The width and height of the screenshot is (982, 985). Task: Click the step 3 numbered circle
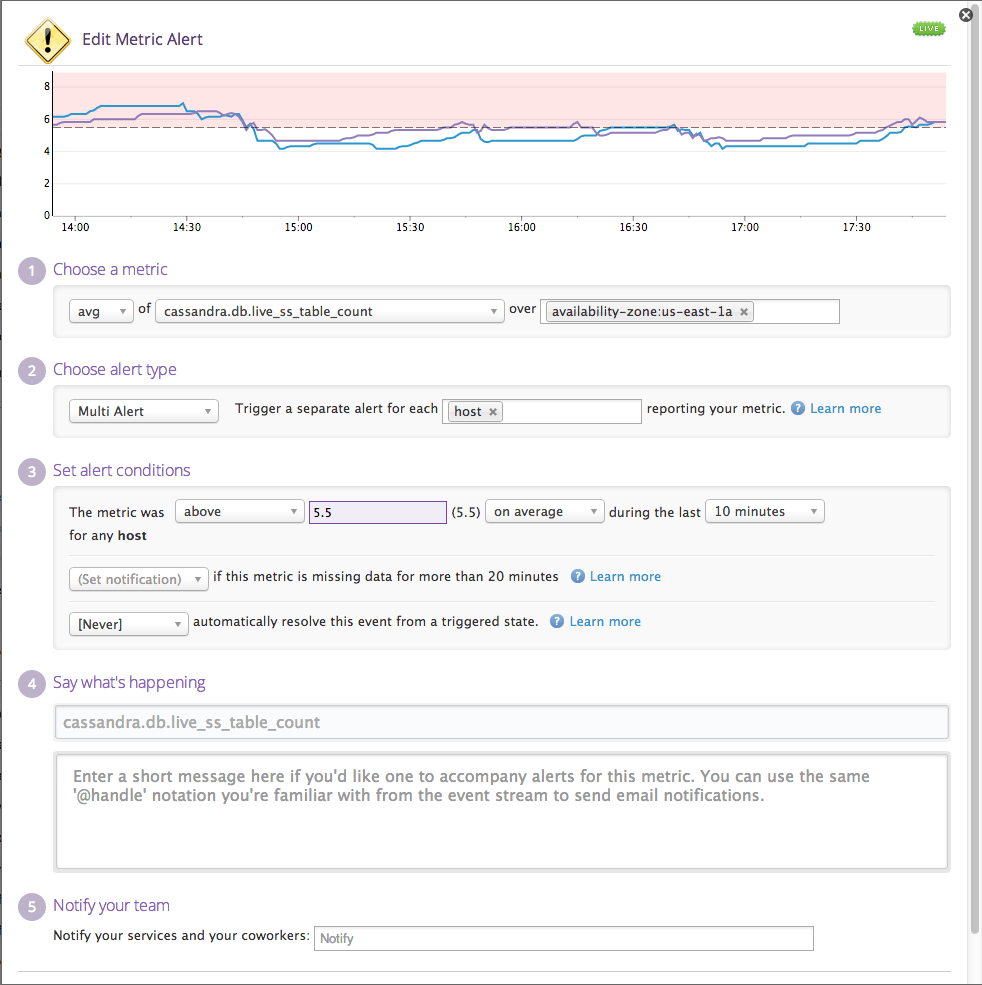[x=31, y=470]
